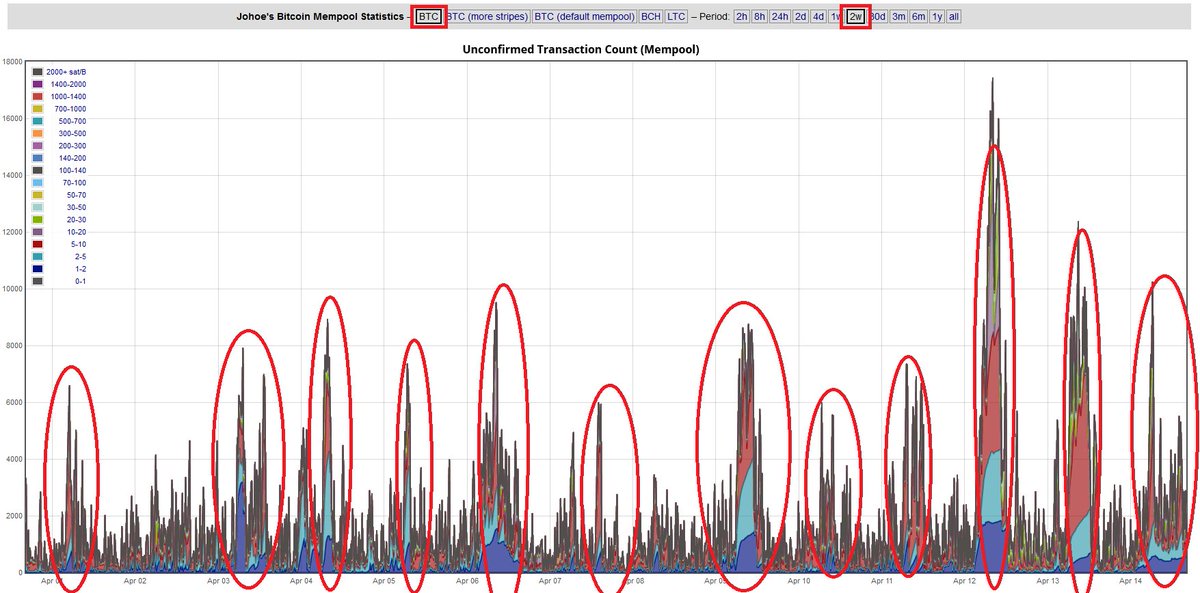Screen dimensions: 1200x593
Task: Click the 'Apr 03' x-axis label
Action: (218, 581)
